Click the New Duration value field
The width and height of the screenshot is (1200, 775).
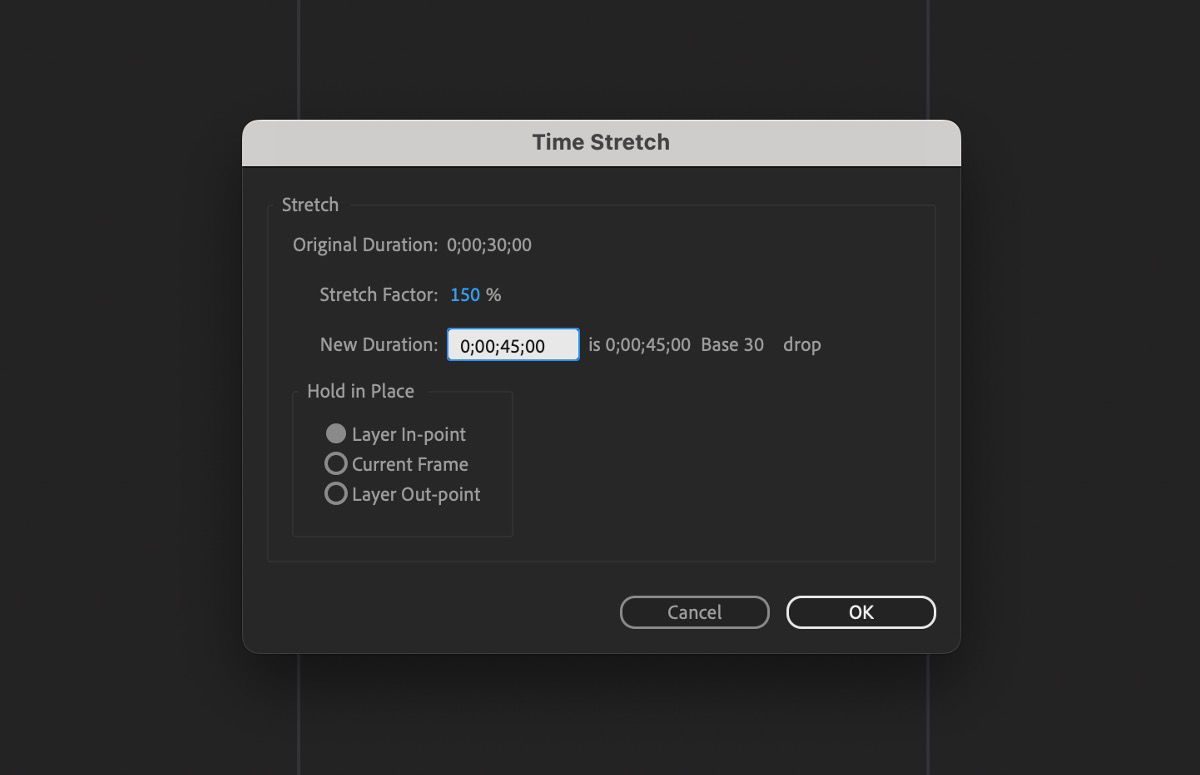coord(513,344)
